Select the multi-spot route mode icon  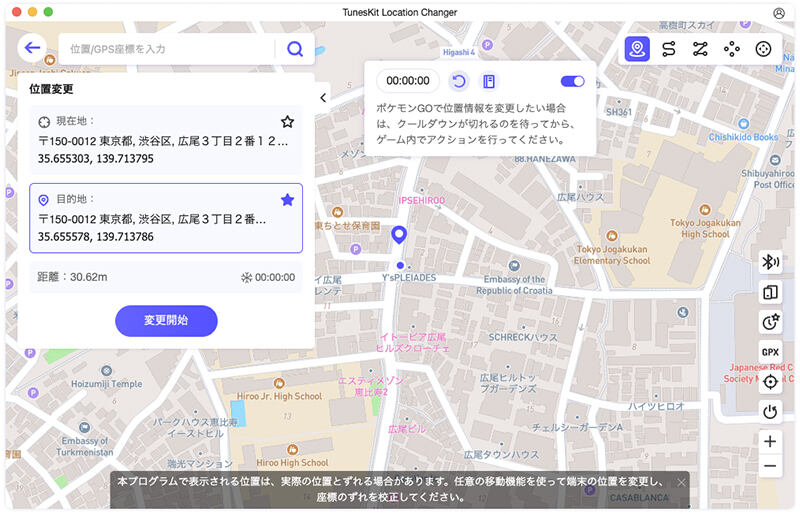click(x=700, y=49)
